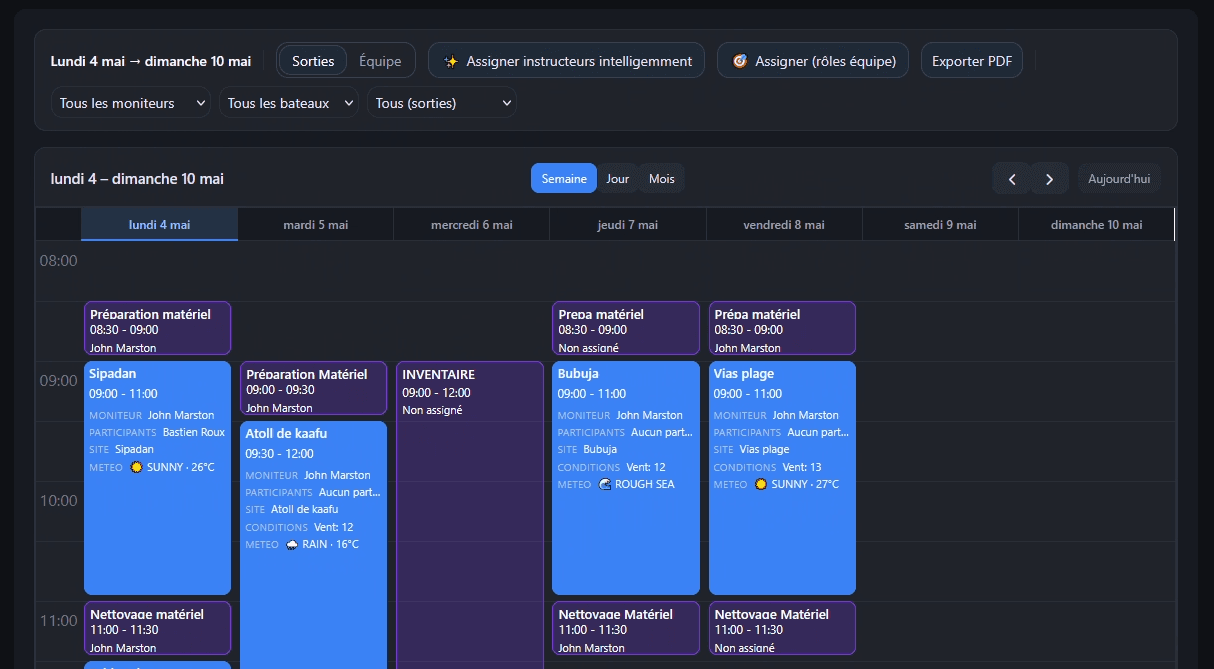Open the Sipadan dive event on Monday

coord(158,478)
